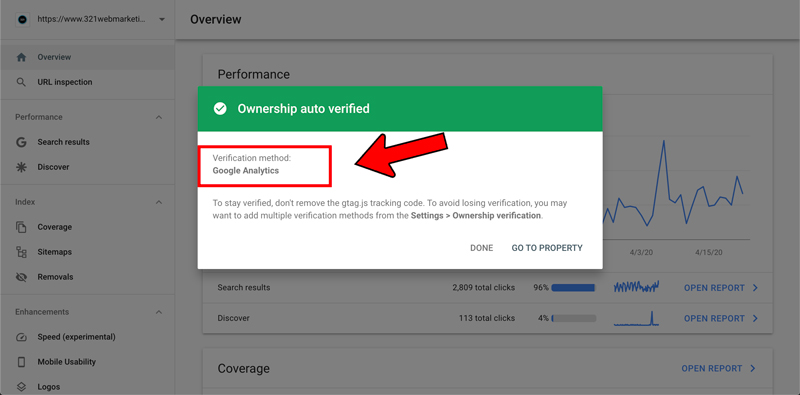This screenshot has height=395, width=800.
Task: Click GO TO PROPERTY in the dialog
Action: pos(547,248)
